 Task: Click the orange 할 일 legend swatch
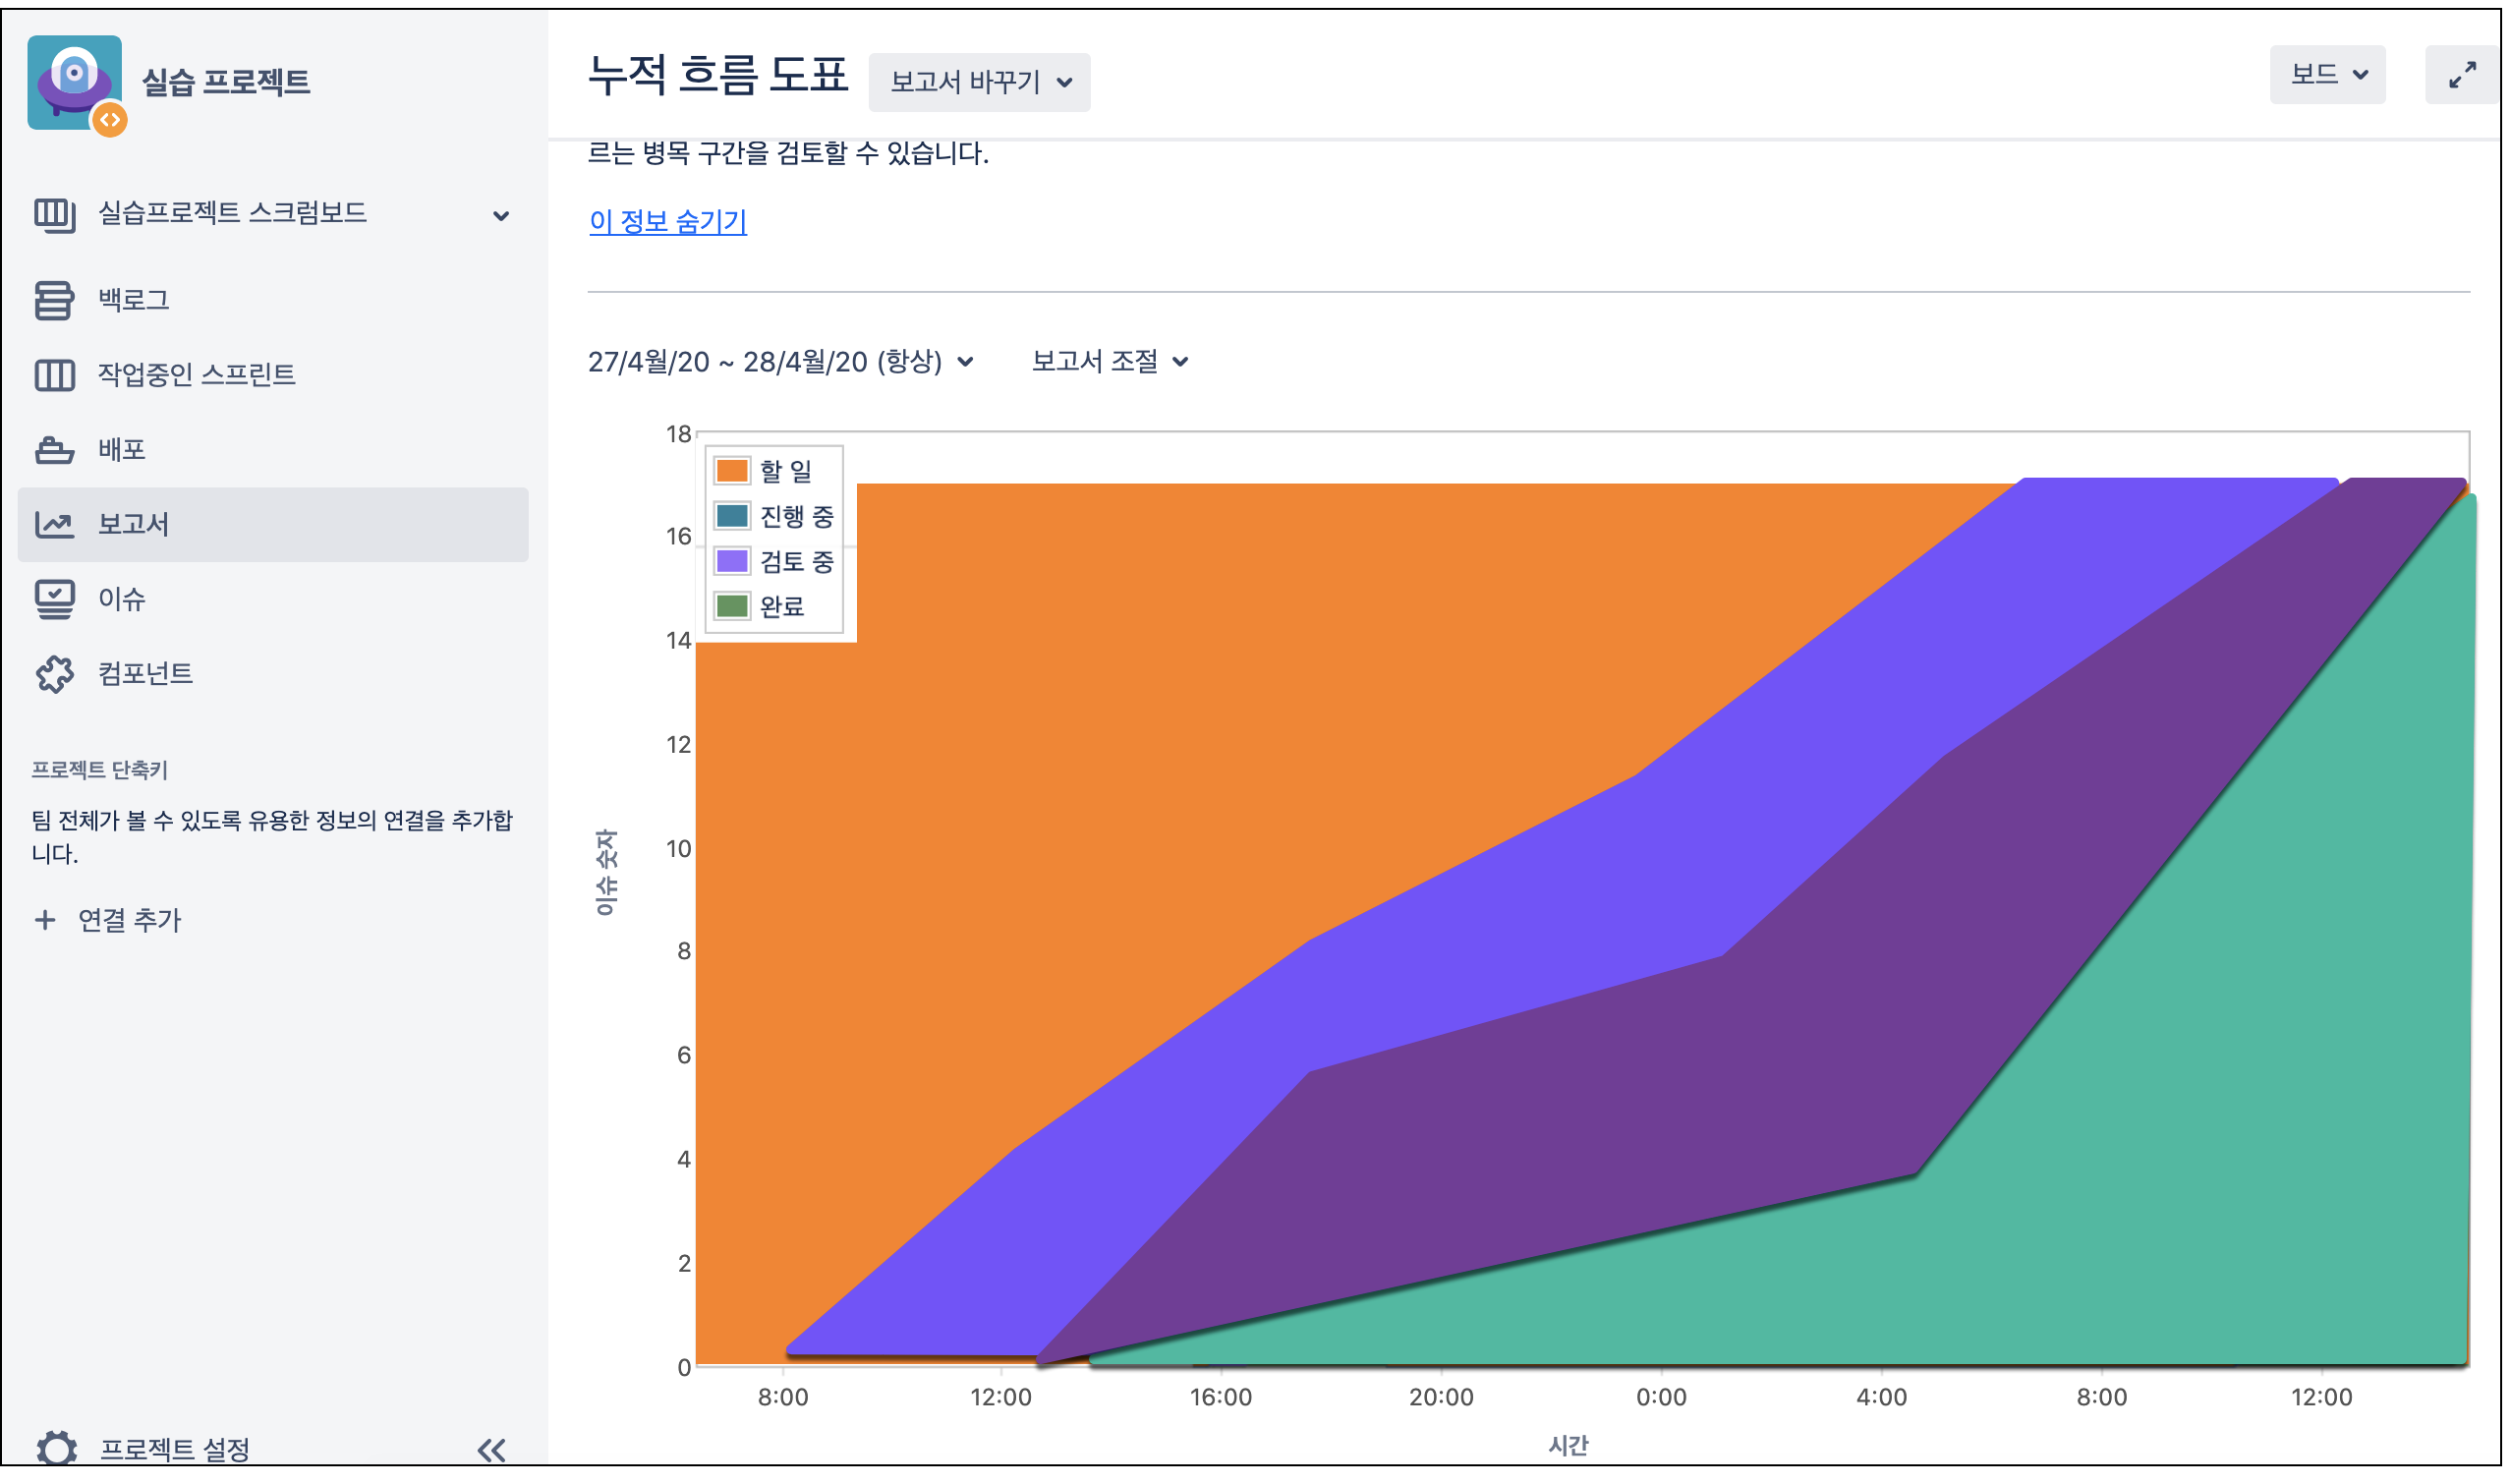click(732, 471)
